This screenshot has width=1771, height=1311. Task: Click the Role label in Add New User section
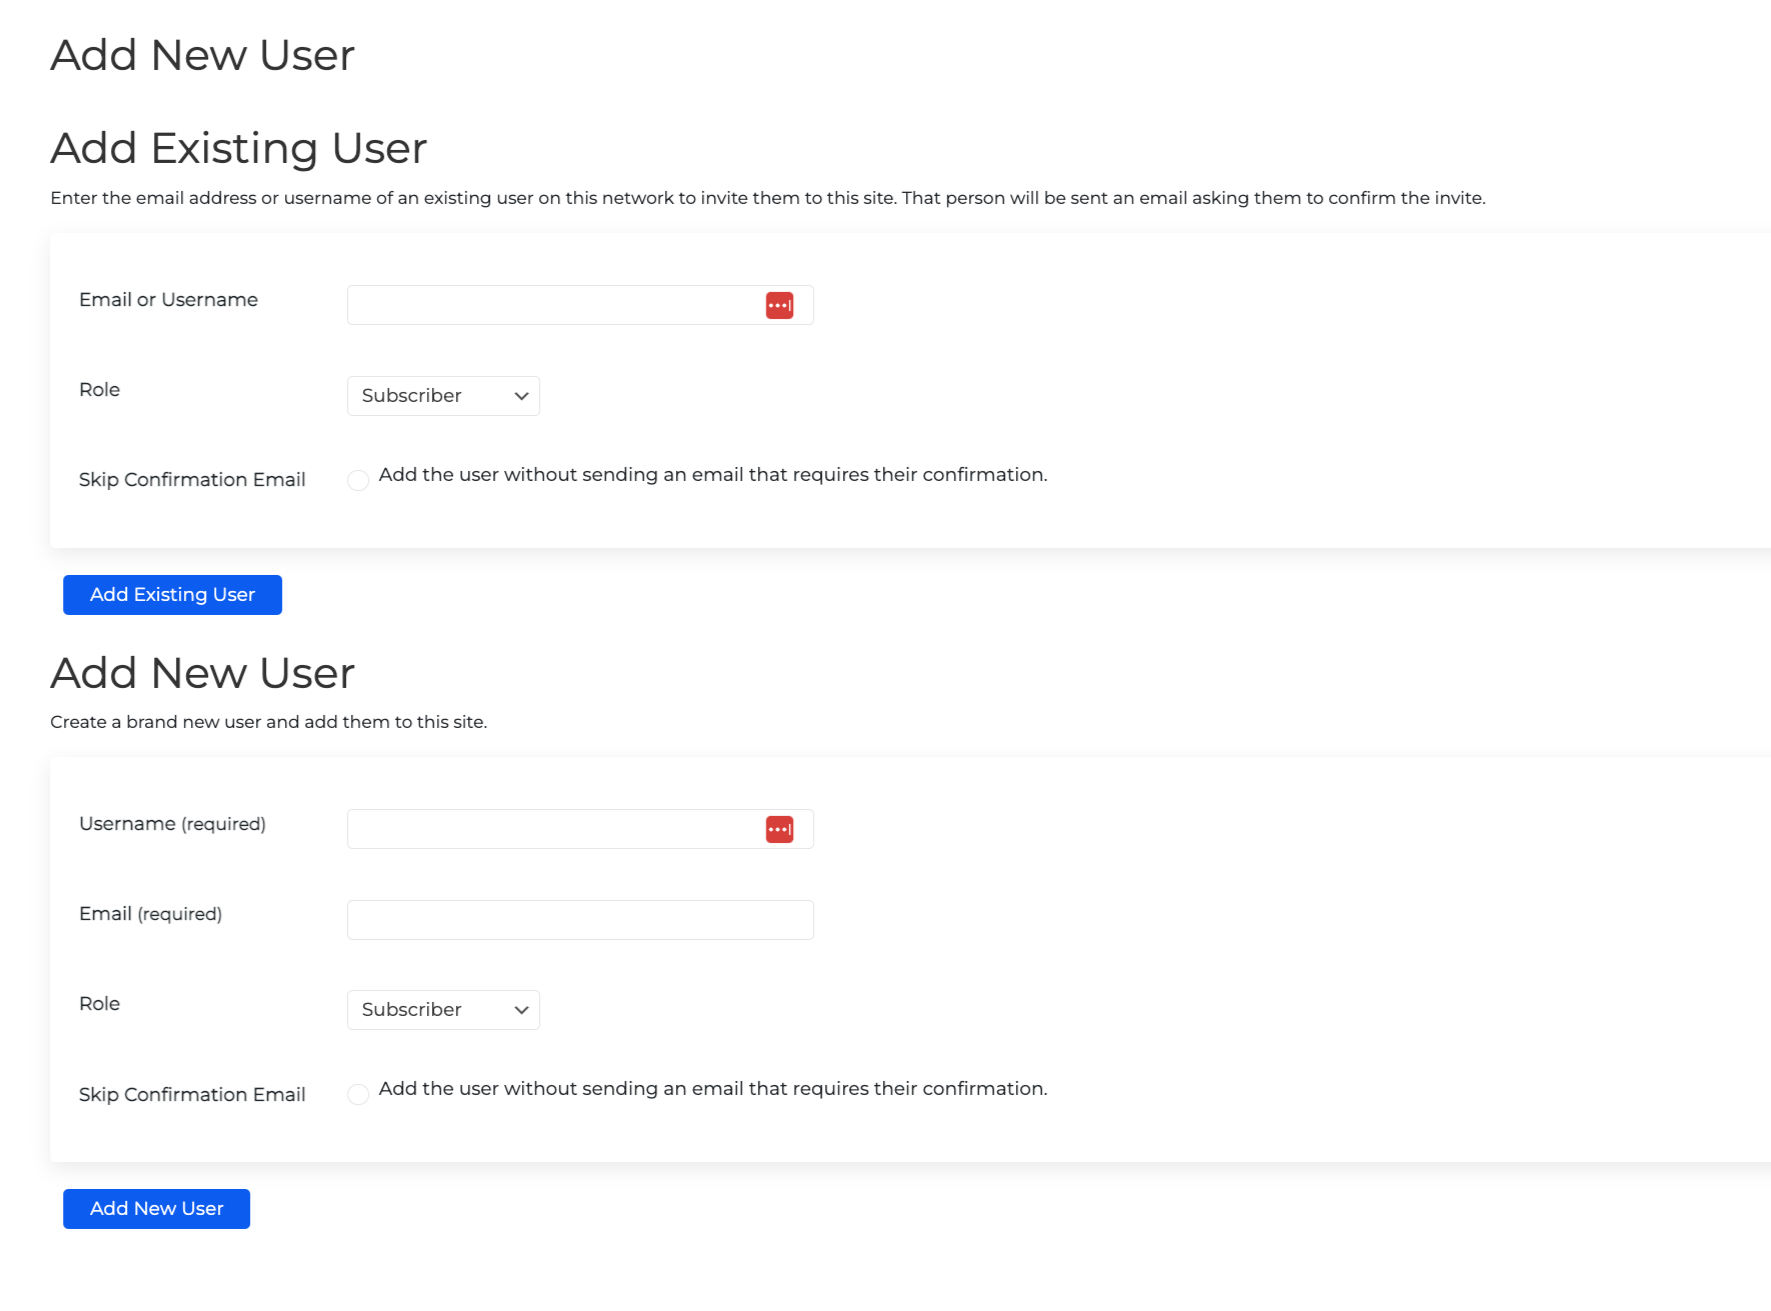pyautogui.click(x=98, y=1003)
